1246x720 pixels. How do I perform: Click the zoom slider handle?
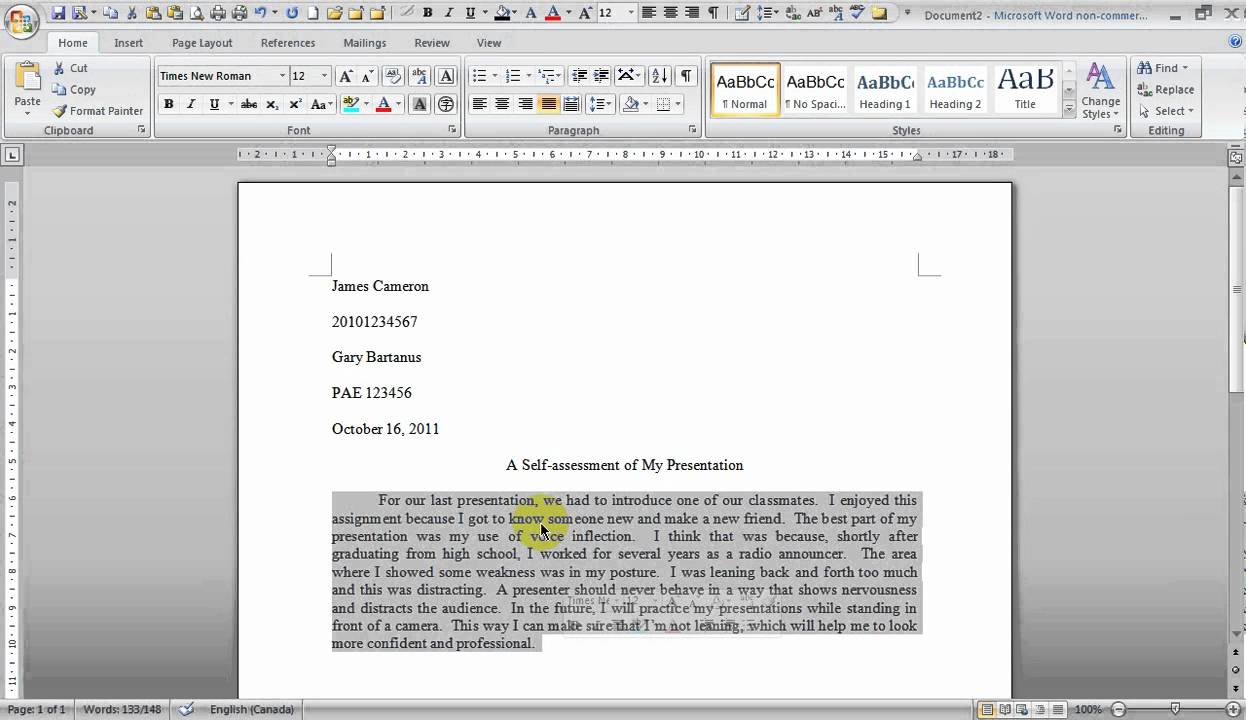(x=1176, y=709)
